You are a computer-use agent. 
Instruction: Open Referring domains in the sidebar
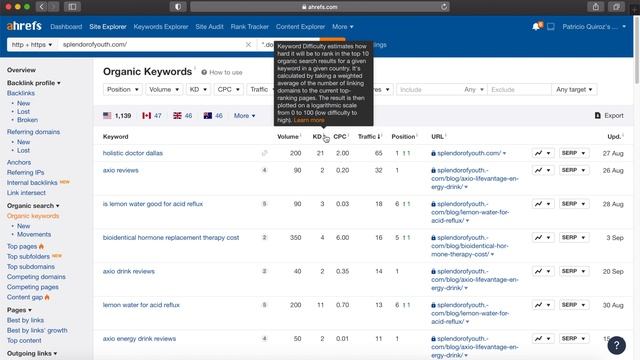click(x=33, y=132)
